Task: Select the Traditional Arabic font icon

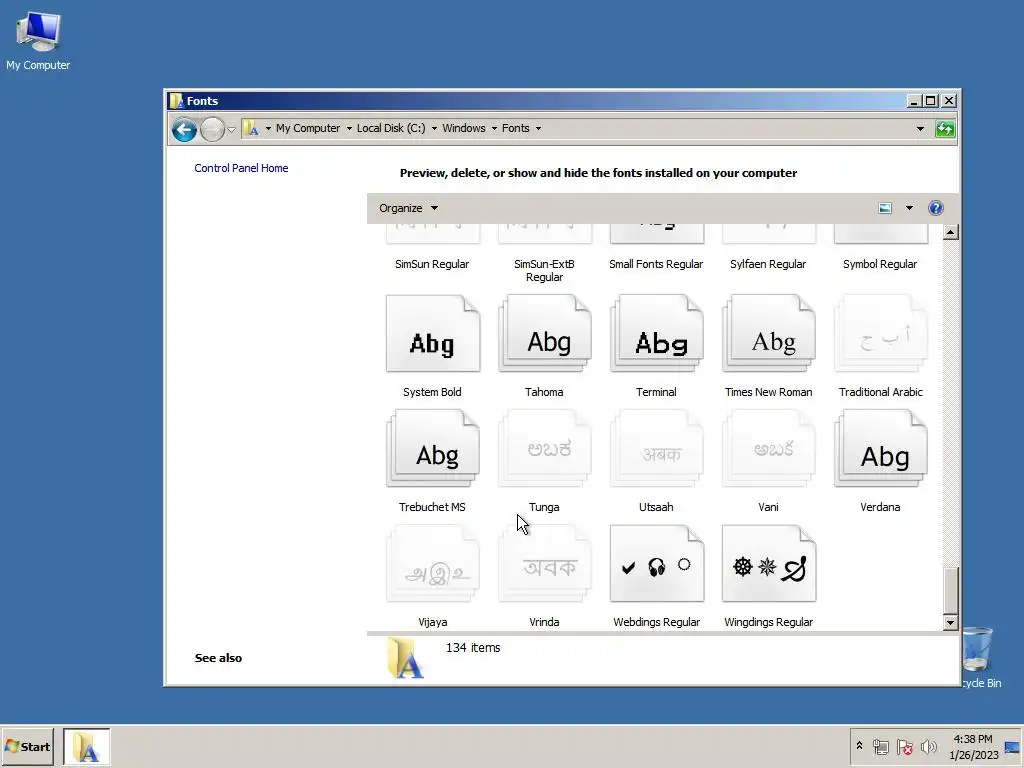Action: coord(881,334)
